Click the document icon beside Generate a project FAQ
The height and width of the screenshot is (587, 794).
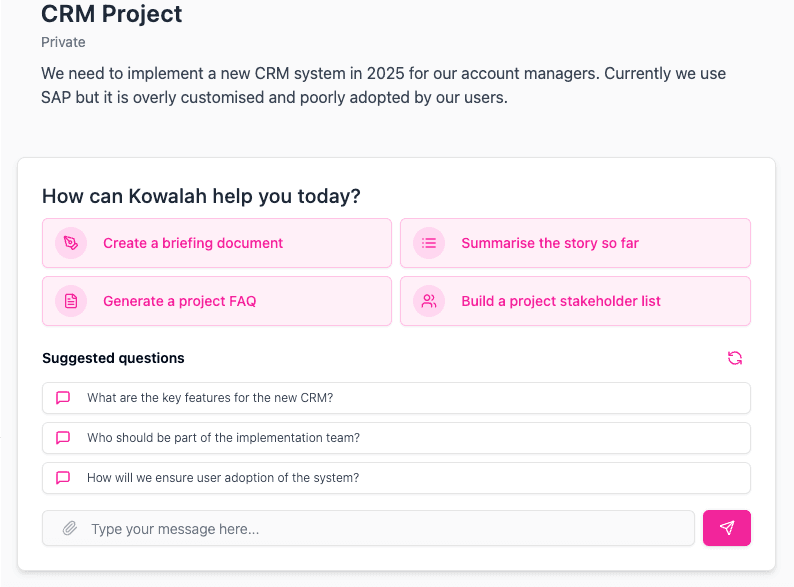coord(71,301)
